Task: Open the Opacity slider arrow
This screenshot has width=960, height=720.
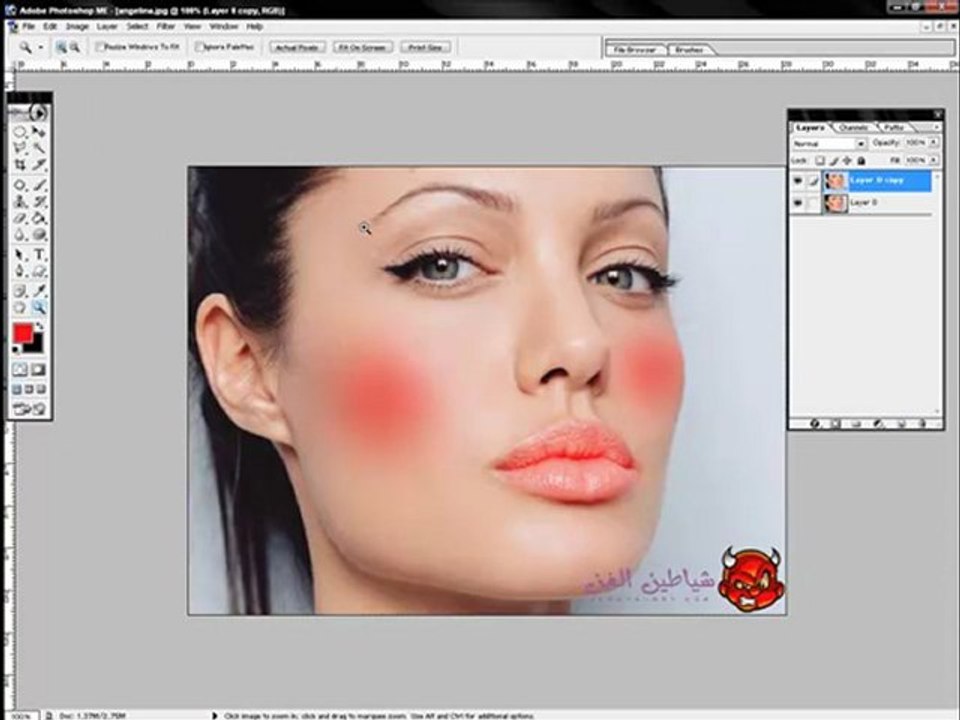Action: pos(934,143)
